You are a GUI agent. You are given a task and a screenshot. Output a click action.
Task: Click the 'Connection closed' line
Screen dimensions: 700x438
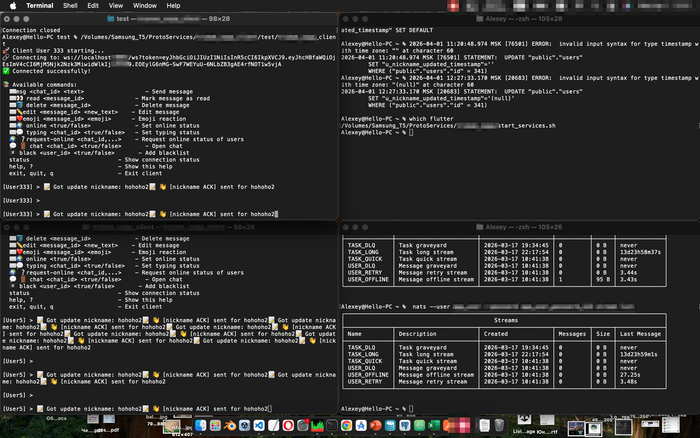coord(31,30)
